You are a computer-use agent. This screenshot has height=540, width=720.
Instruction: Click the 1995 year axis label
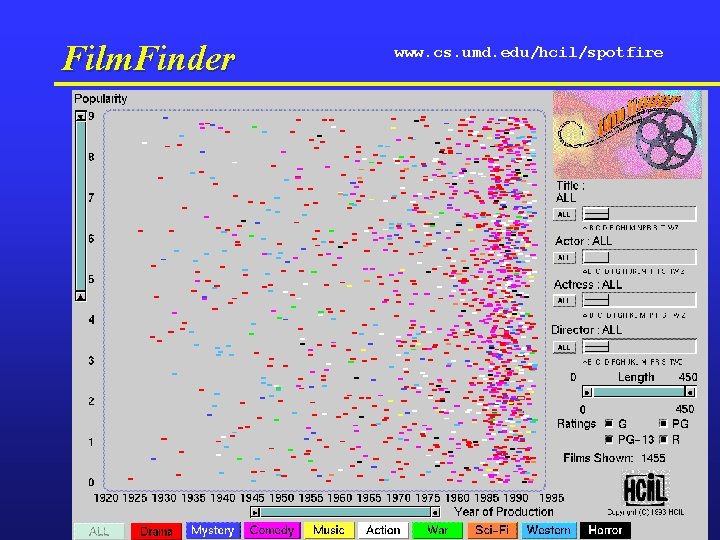551,498
